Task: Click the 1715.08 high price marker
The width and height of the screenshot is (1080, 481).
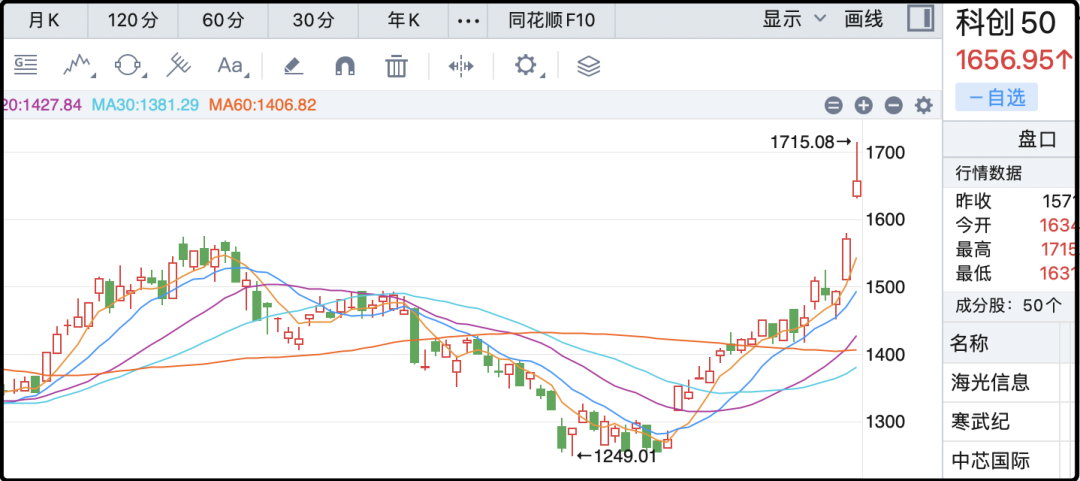Action: (x=811, y=143)
